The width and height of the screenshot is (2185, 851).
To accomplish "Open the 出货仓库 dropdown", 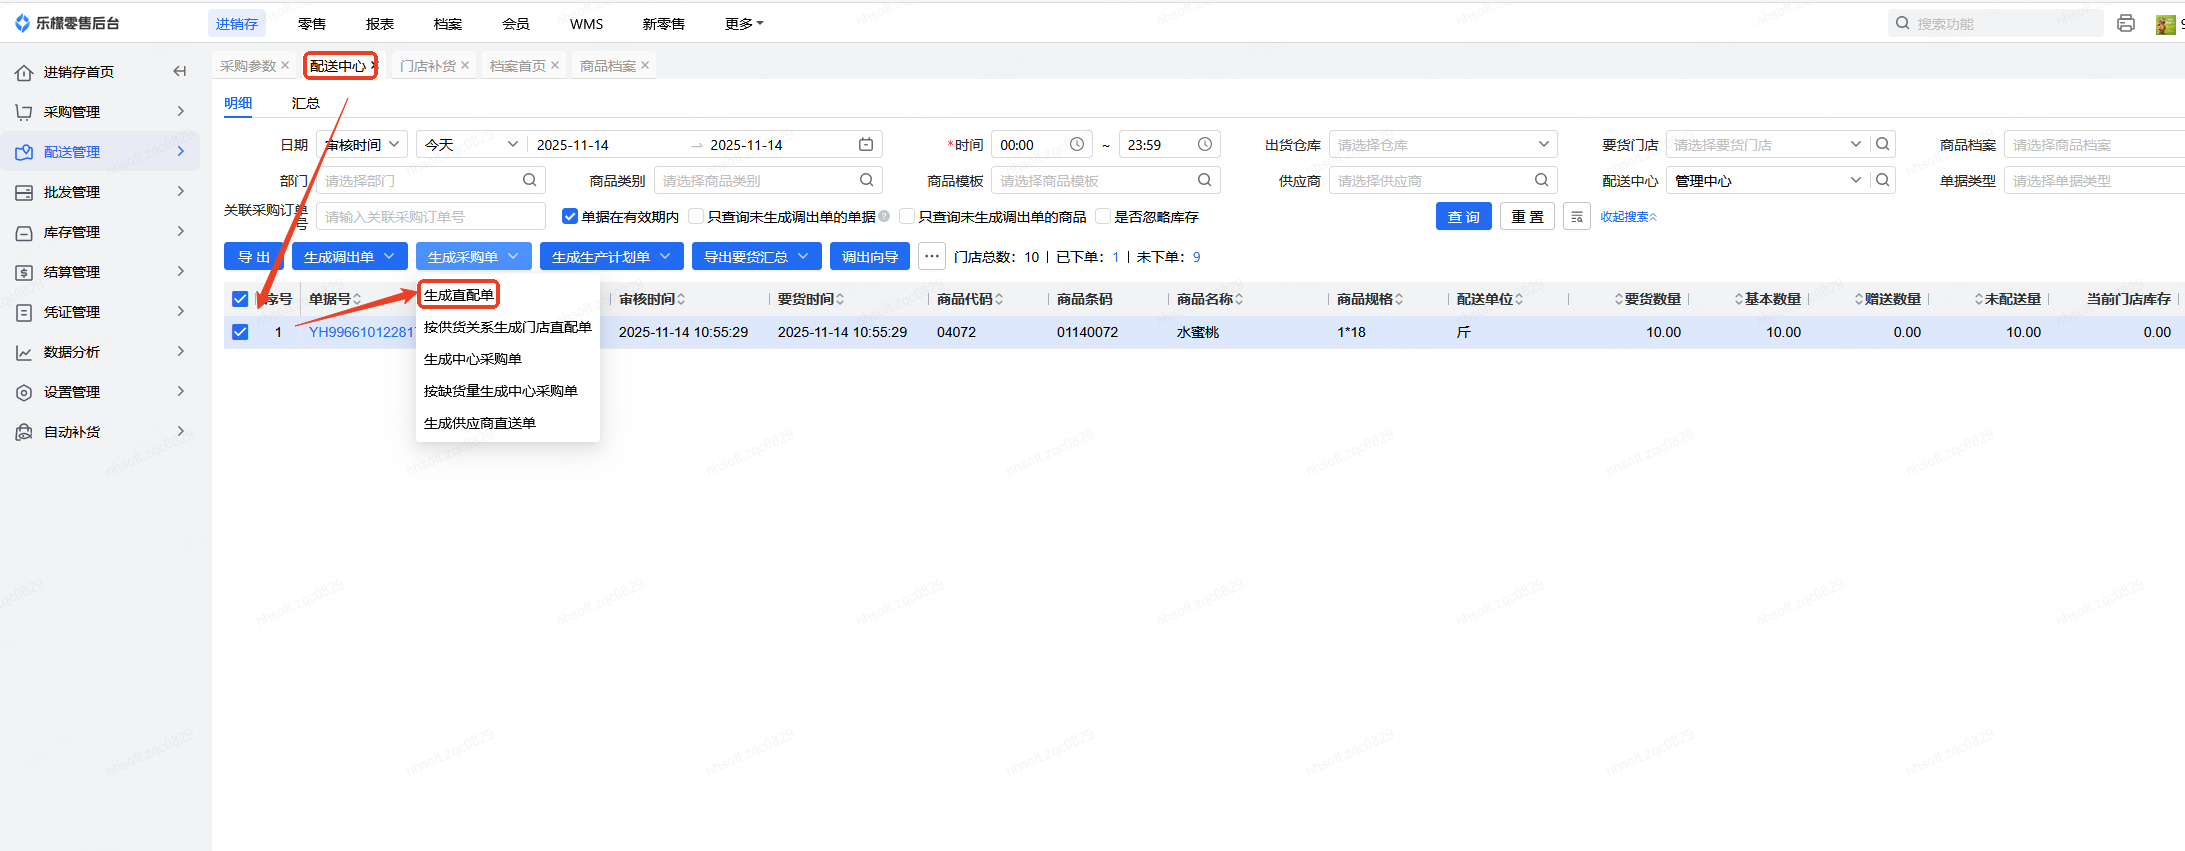I will (x=1442, y=145).
